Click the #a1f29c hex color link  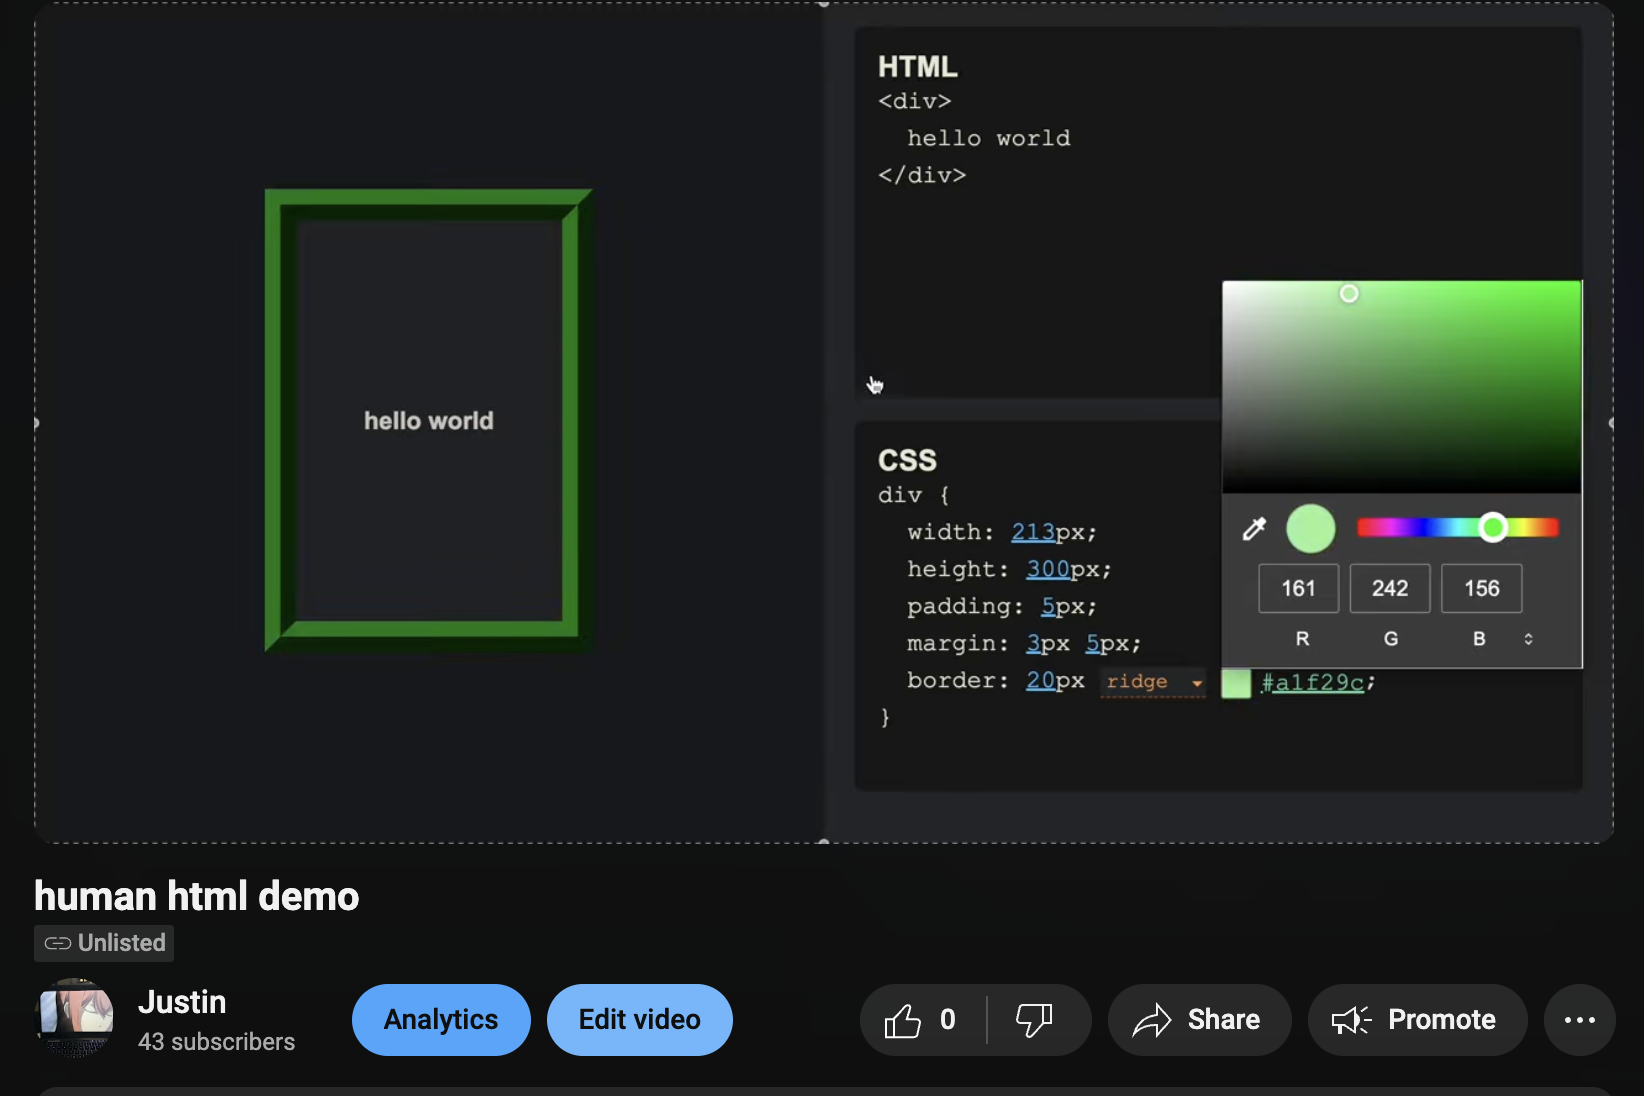1313,682
